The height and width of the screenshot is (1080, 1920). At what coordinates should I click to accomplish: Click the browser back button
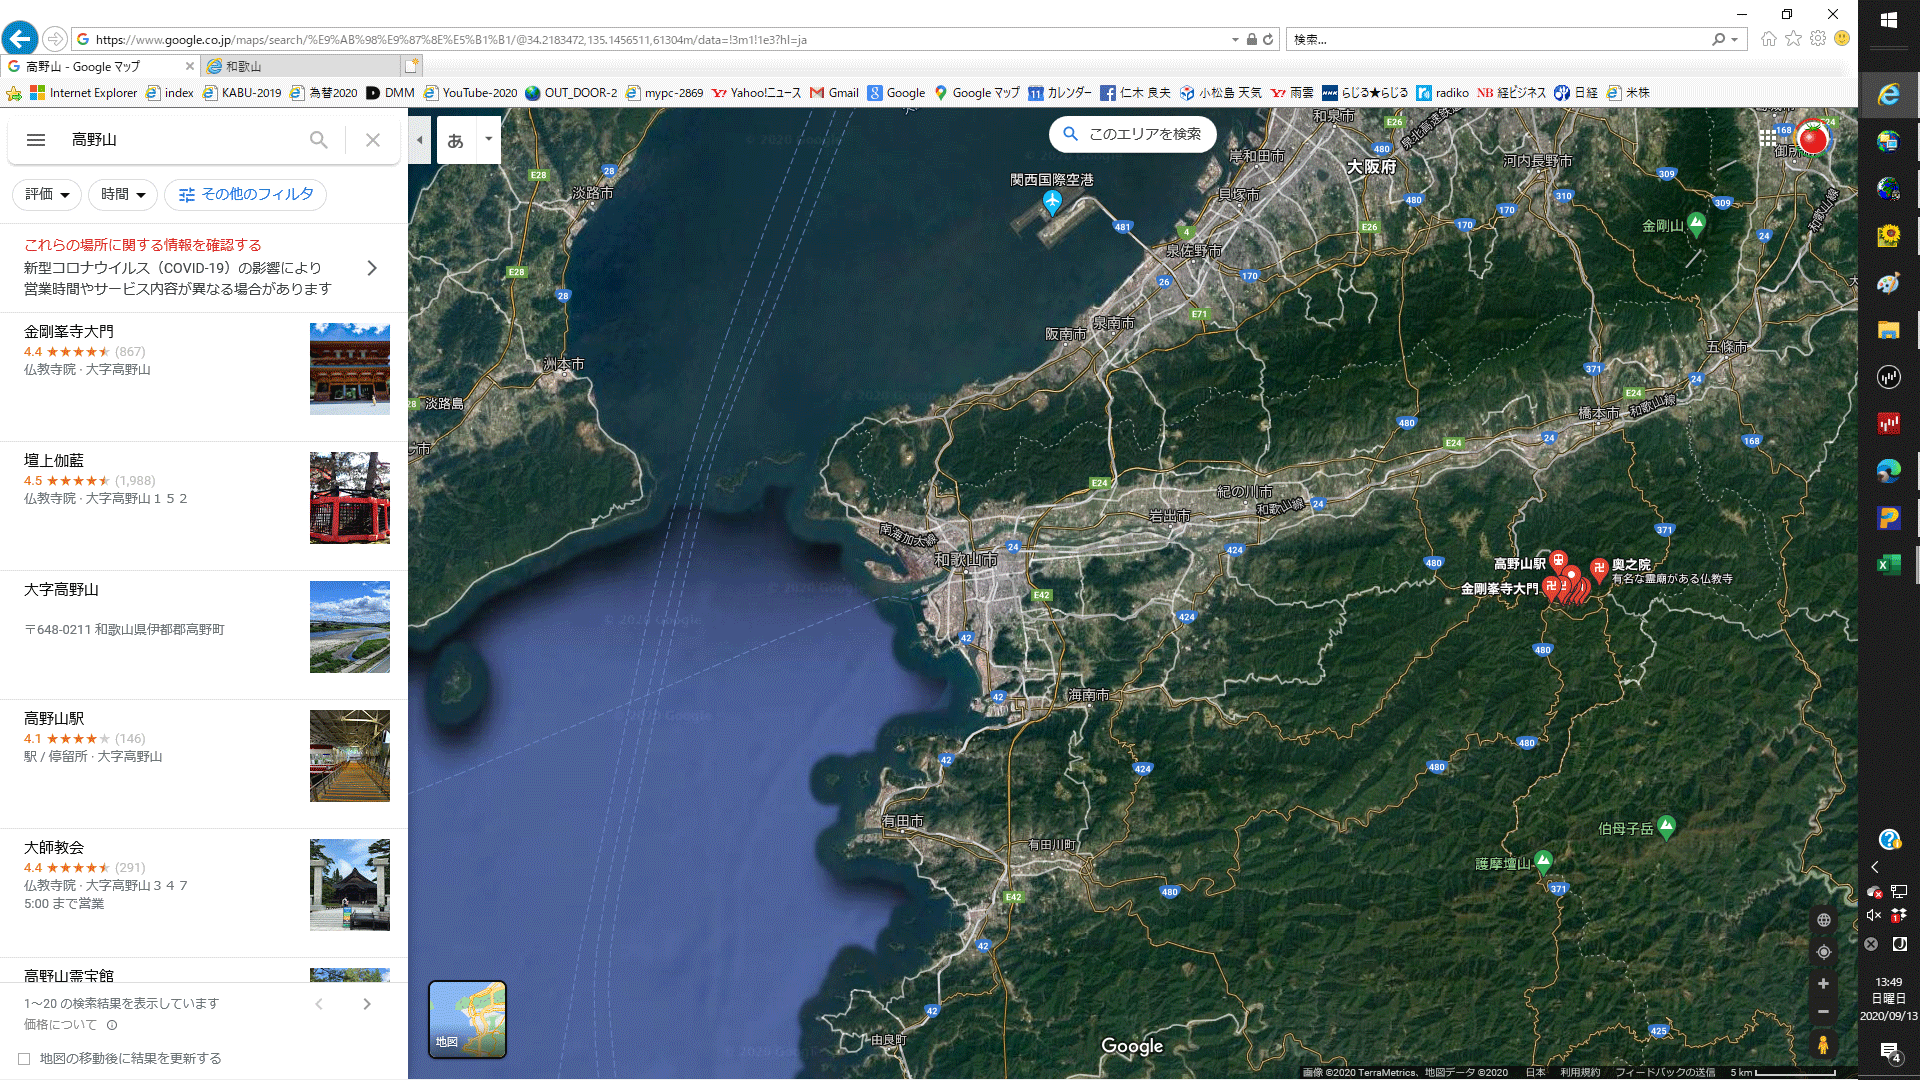point(19,39)
